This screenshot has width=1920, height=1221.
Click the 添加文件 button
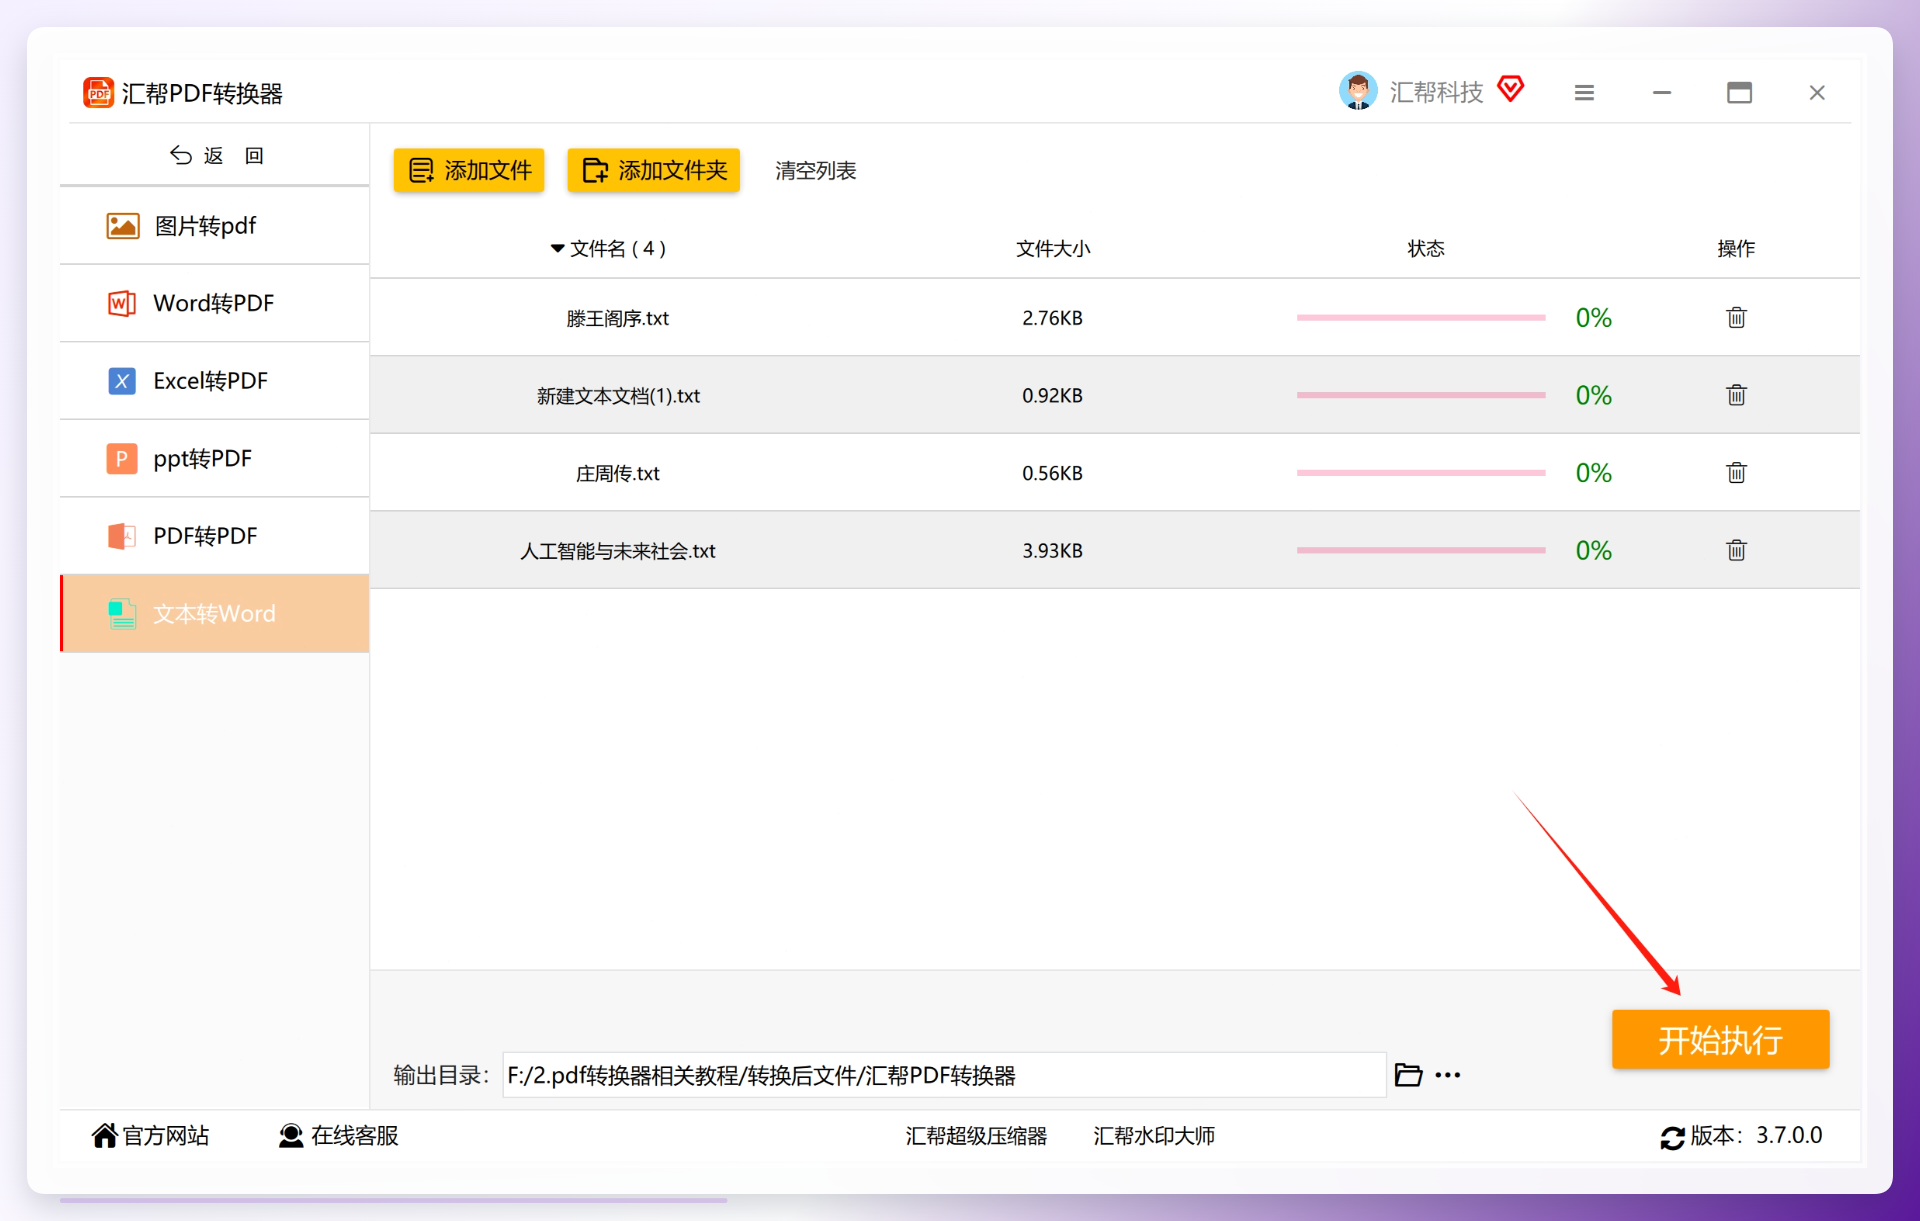pos(469,170)
